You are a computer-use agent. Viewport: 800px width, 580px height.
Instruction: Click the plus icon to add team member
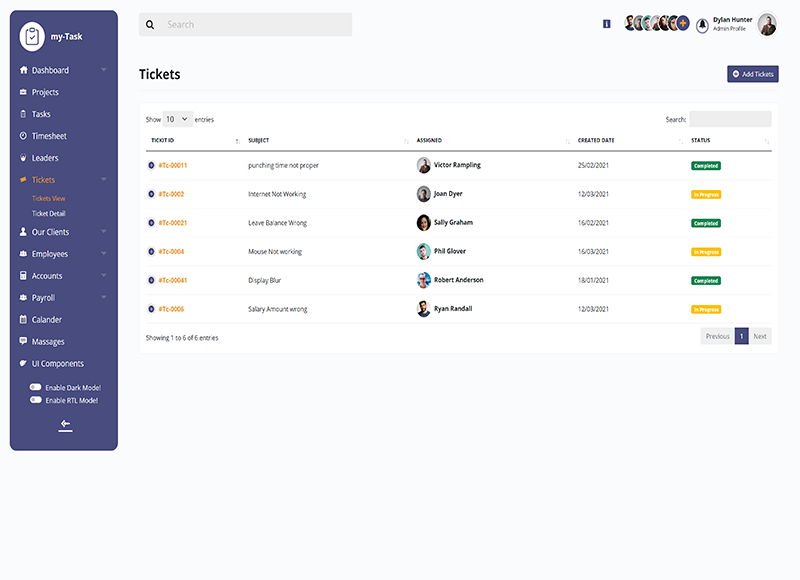pos(683,23)
